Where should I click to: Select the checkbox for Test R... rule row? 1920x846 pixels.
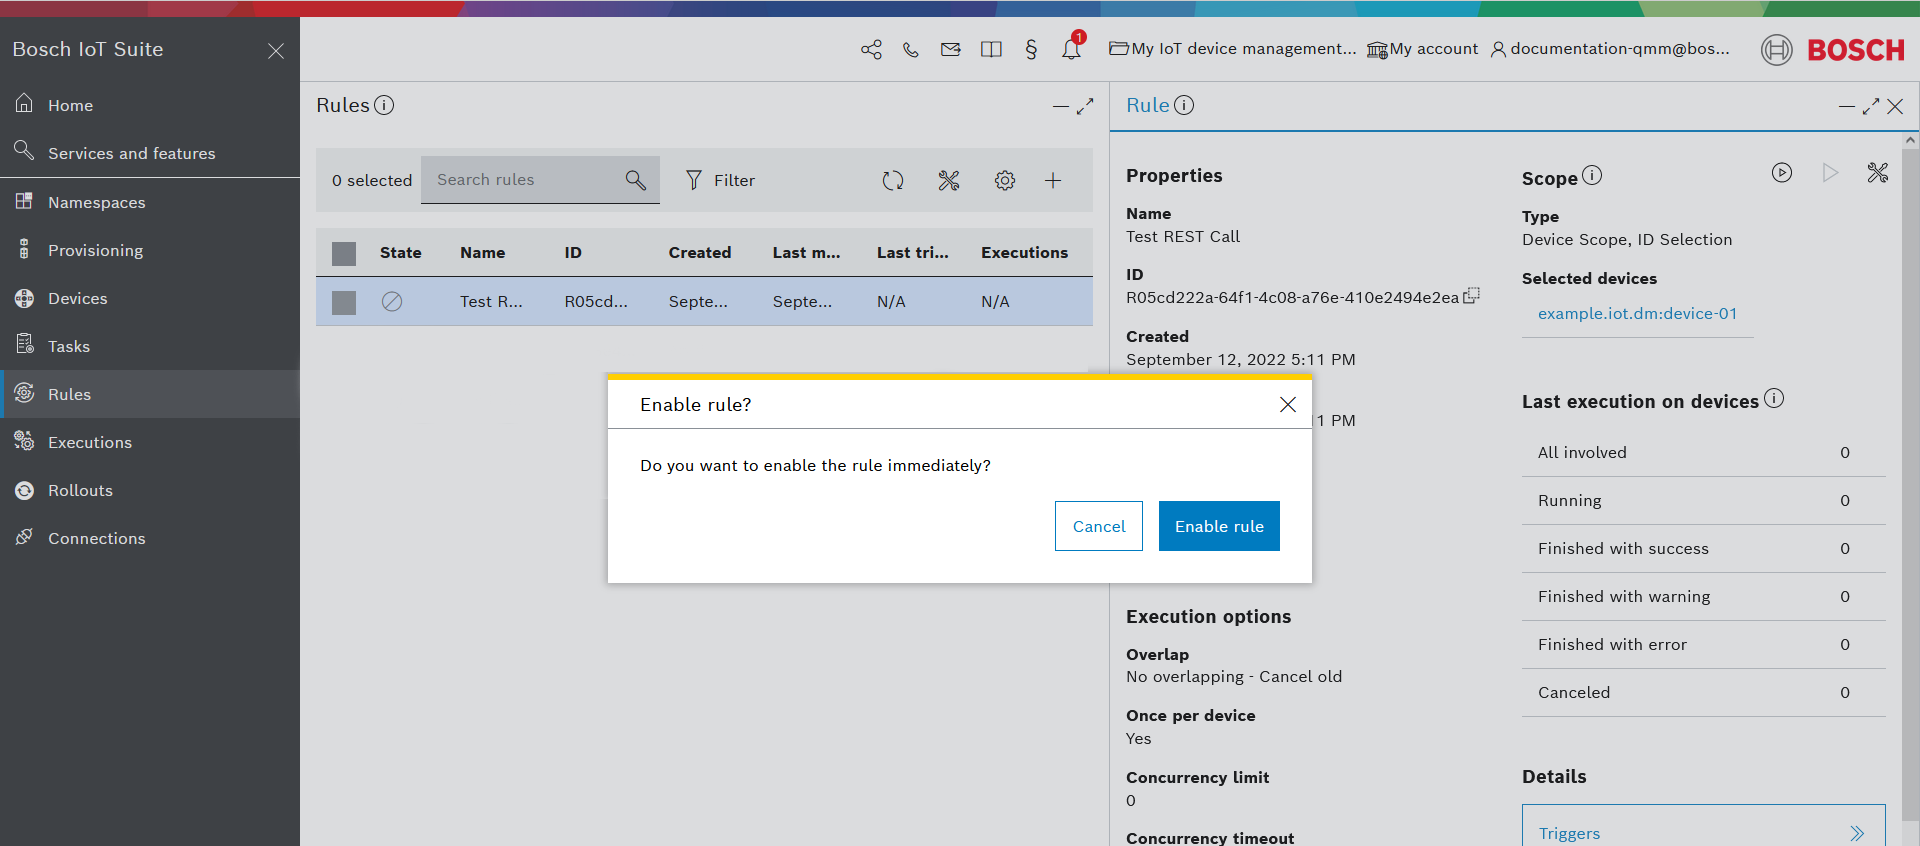tap(344, 302)
